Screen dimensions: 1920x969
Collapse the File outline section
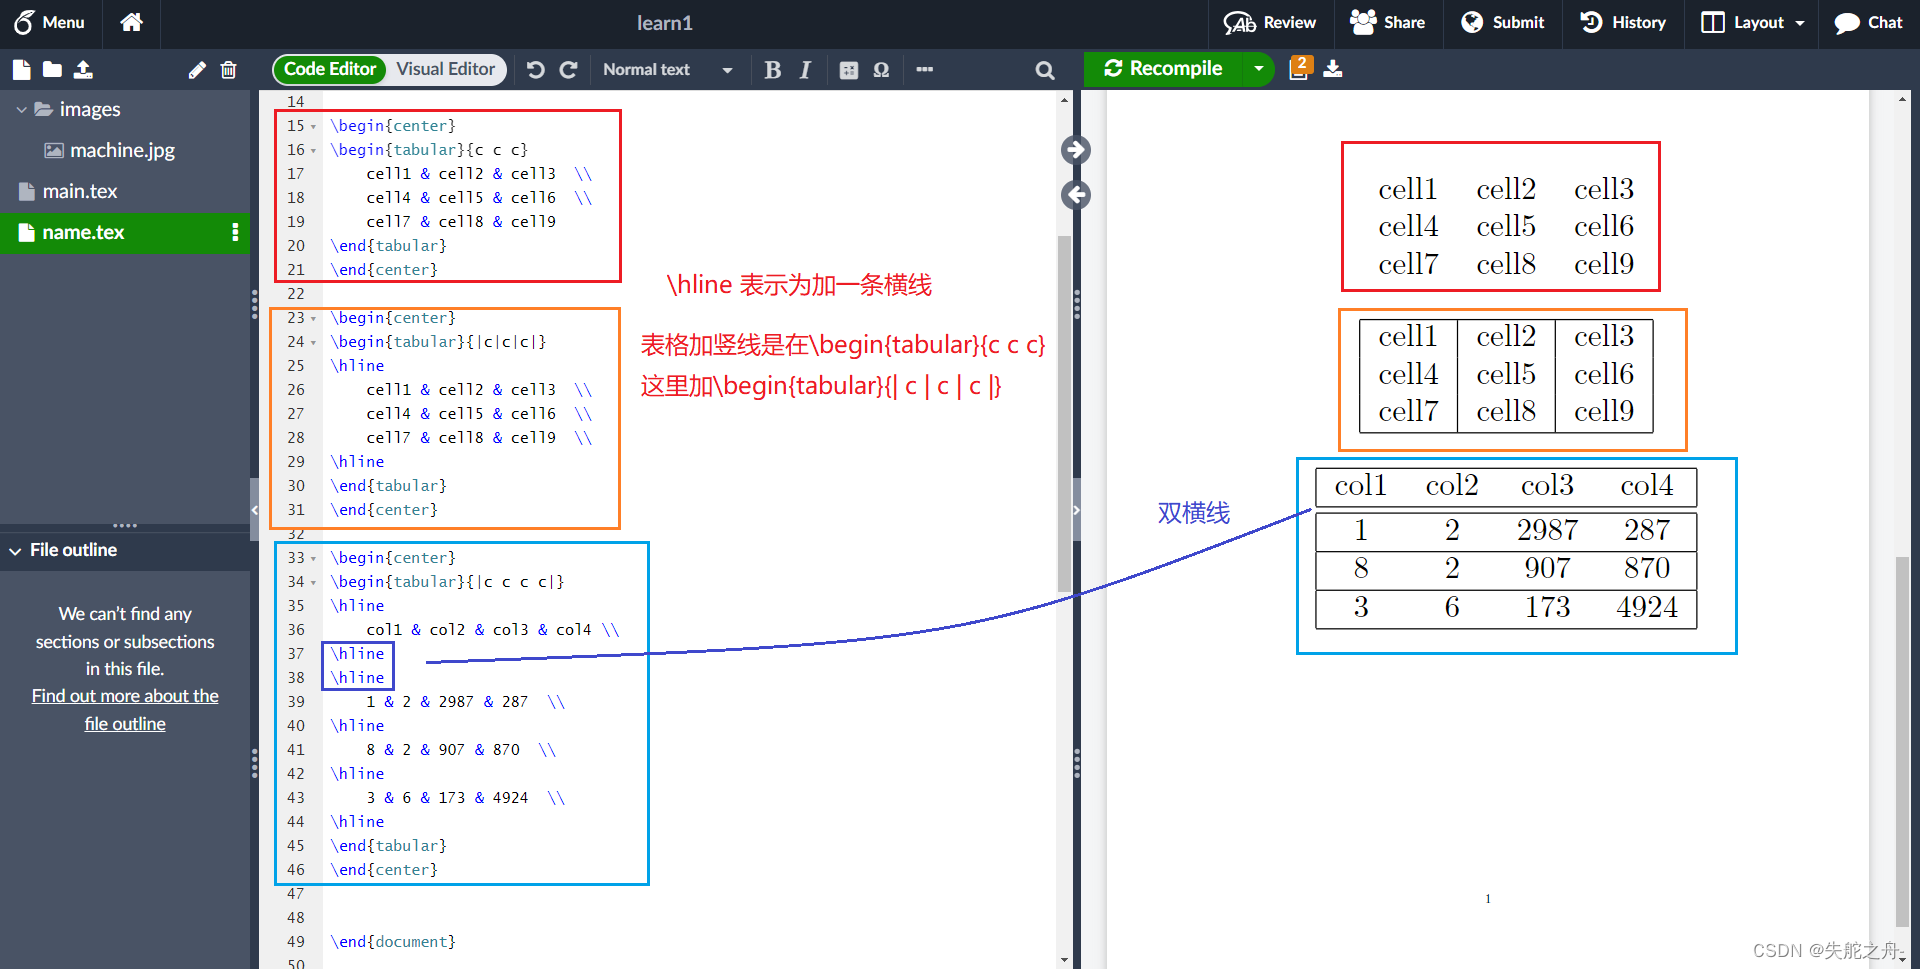point(16,550)
